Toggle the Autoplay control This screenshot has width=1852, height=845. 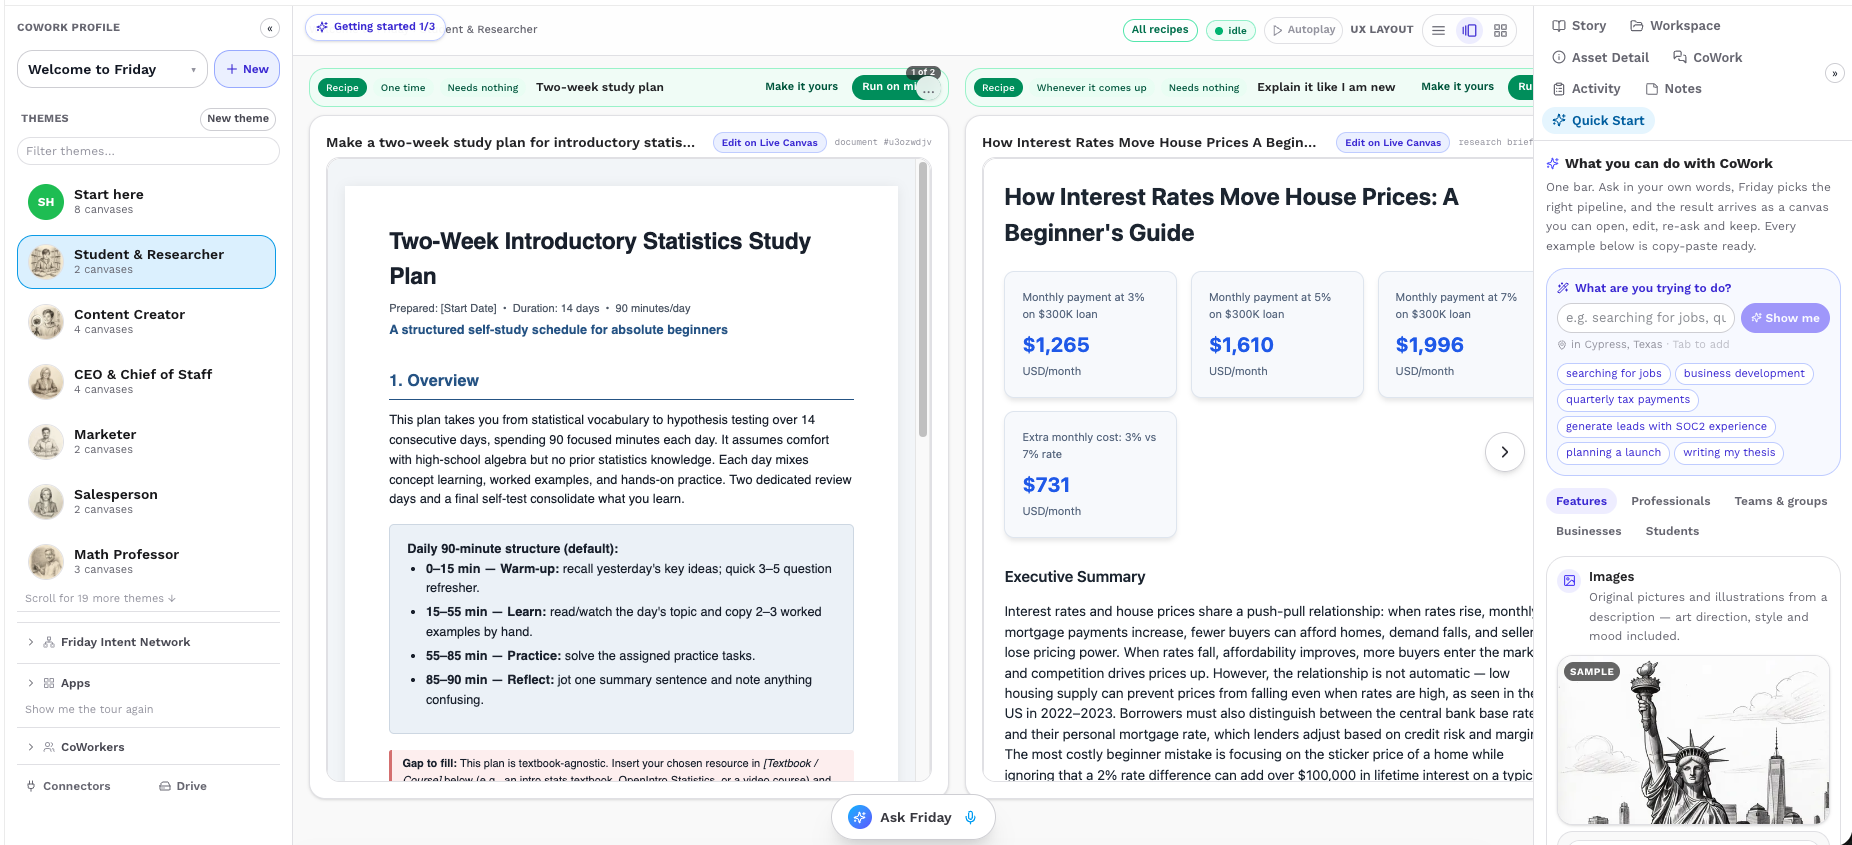coord(1303,30)
